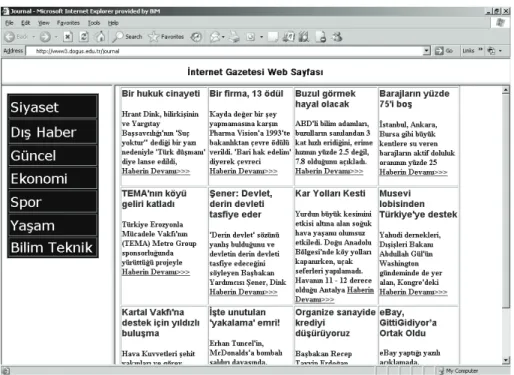Print the page with the printer icon
This screenshot has width=514, height=375.
(x=234, y=37)
